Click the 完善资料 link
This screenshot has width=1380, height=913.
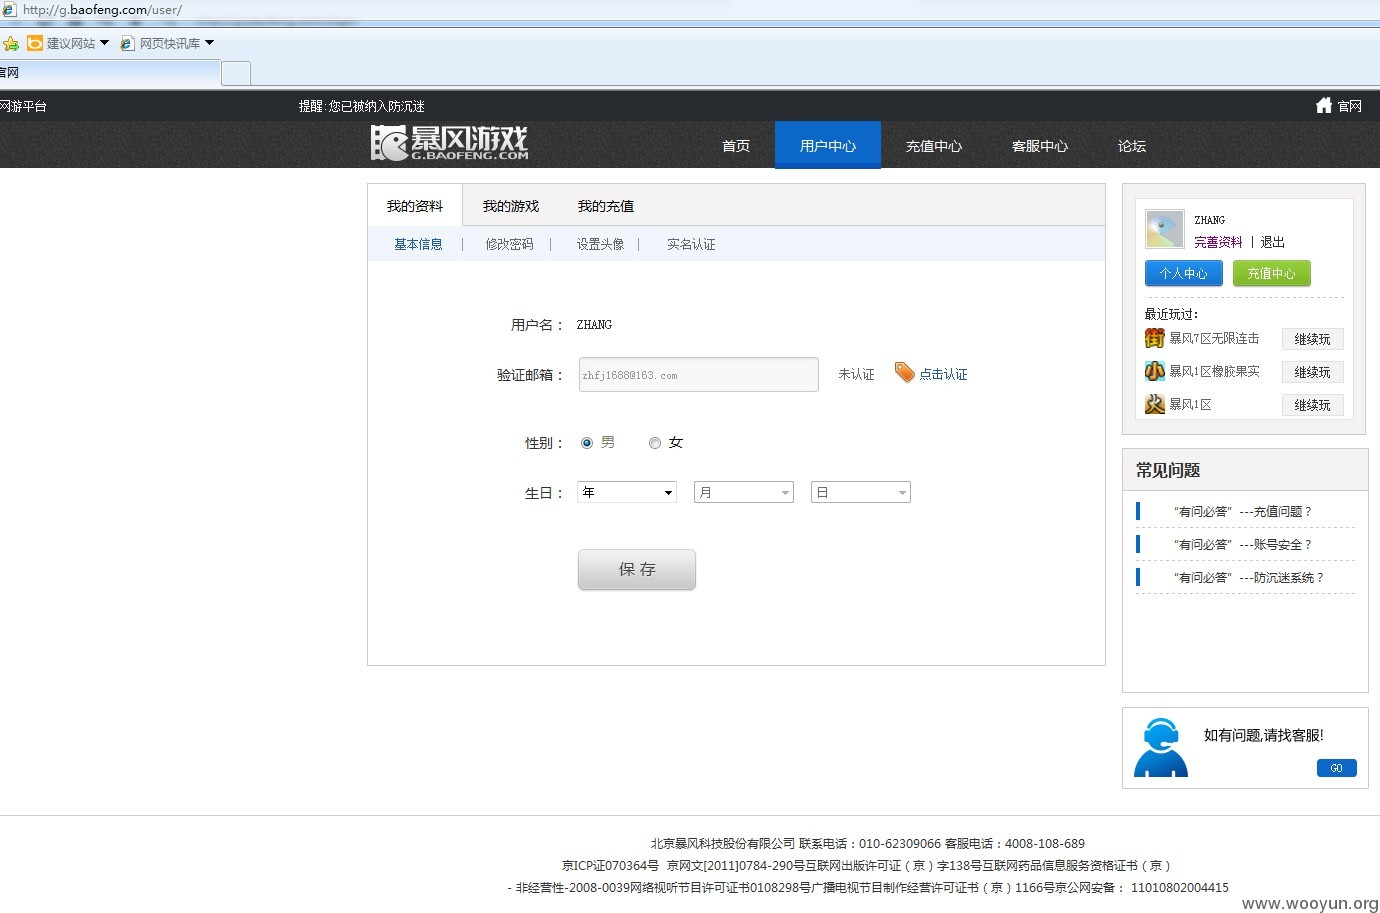pyautogui.click(x=1218, y=242)
